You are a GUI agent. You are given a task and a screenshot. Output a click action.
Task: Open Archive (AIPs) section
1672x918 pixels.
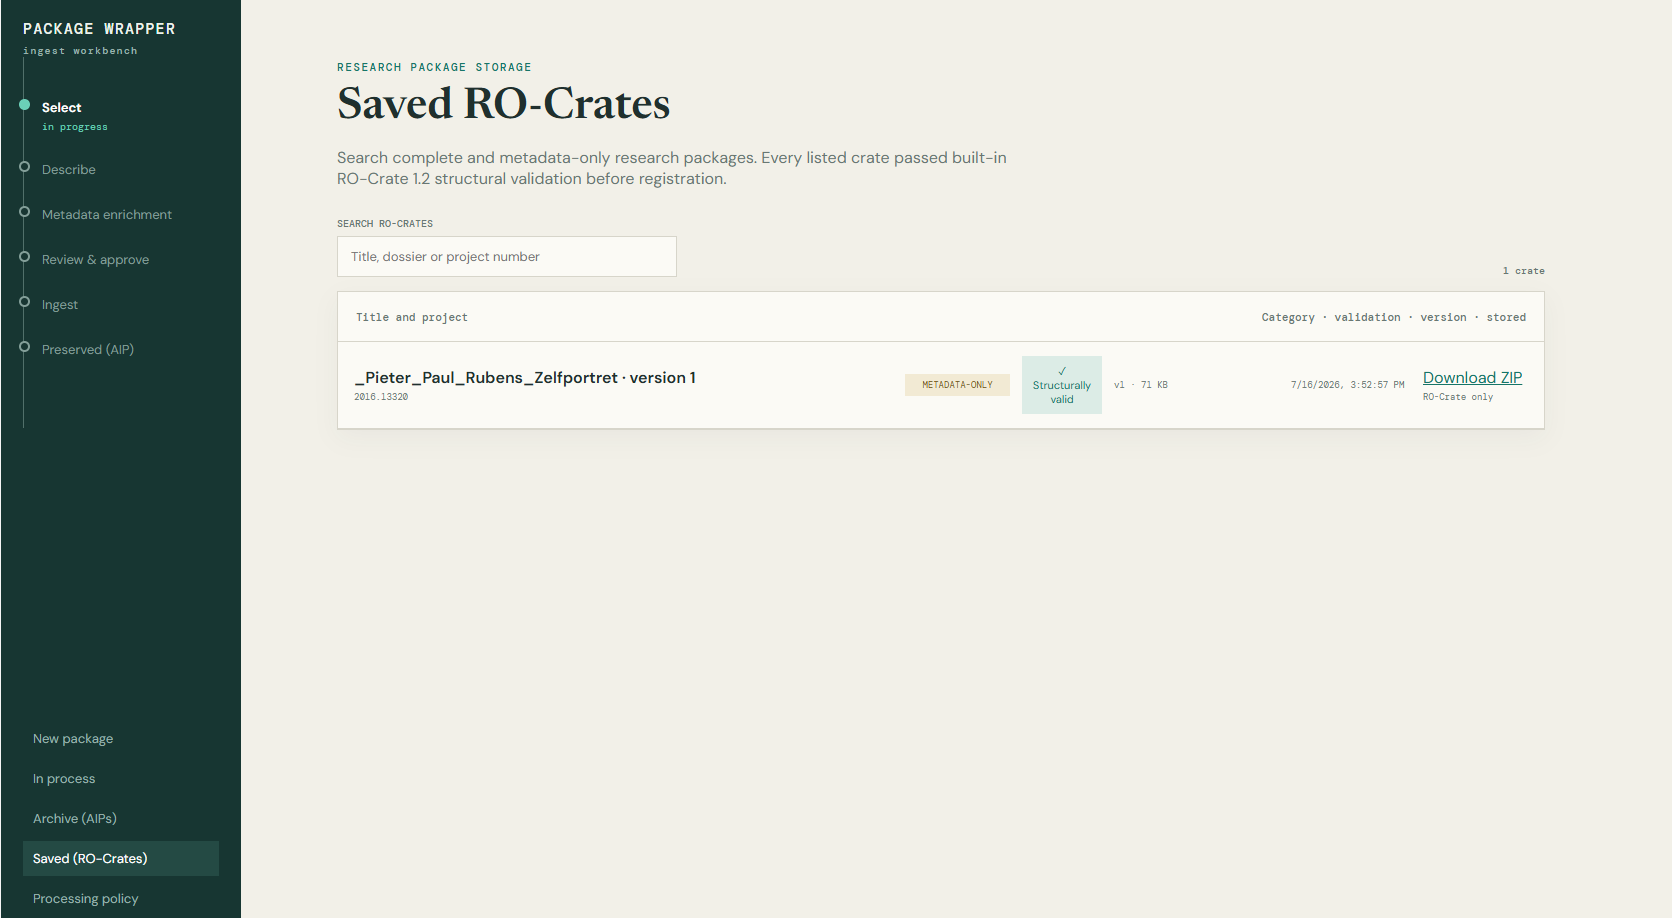coord(121,819)
